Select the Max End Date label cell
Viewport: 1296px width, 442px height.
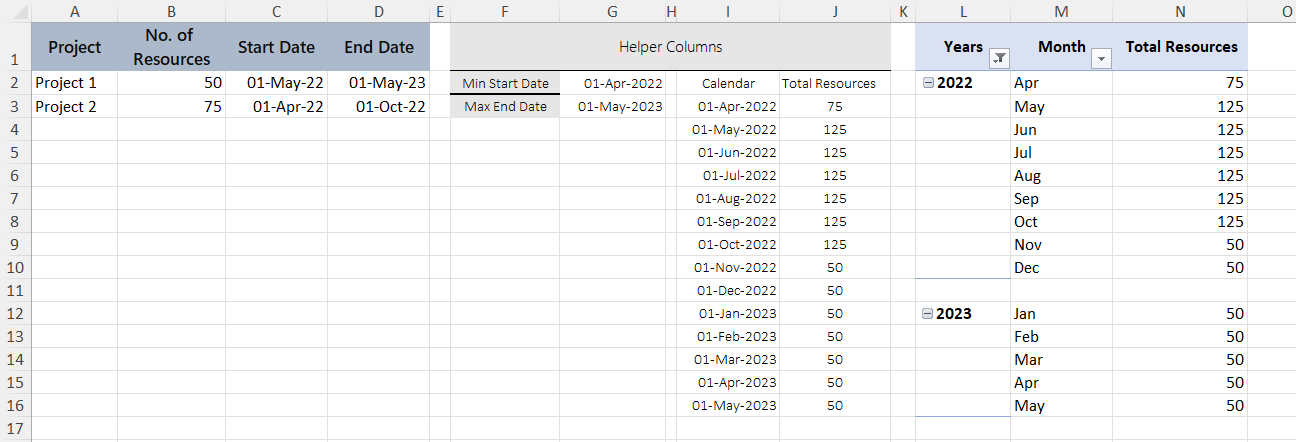(x=505, y=106)
